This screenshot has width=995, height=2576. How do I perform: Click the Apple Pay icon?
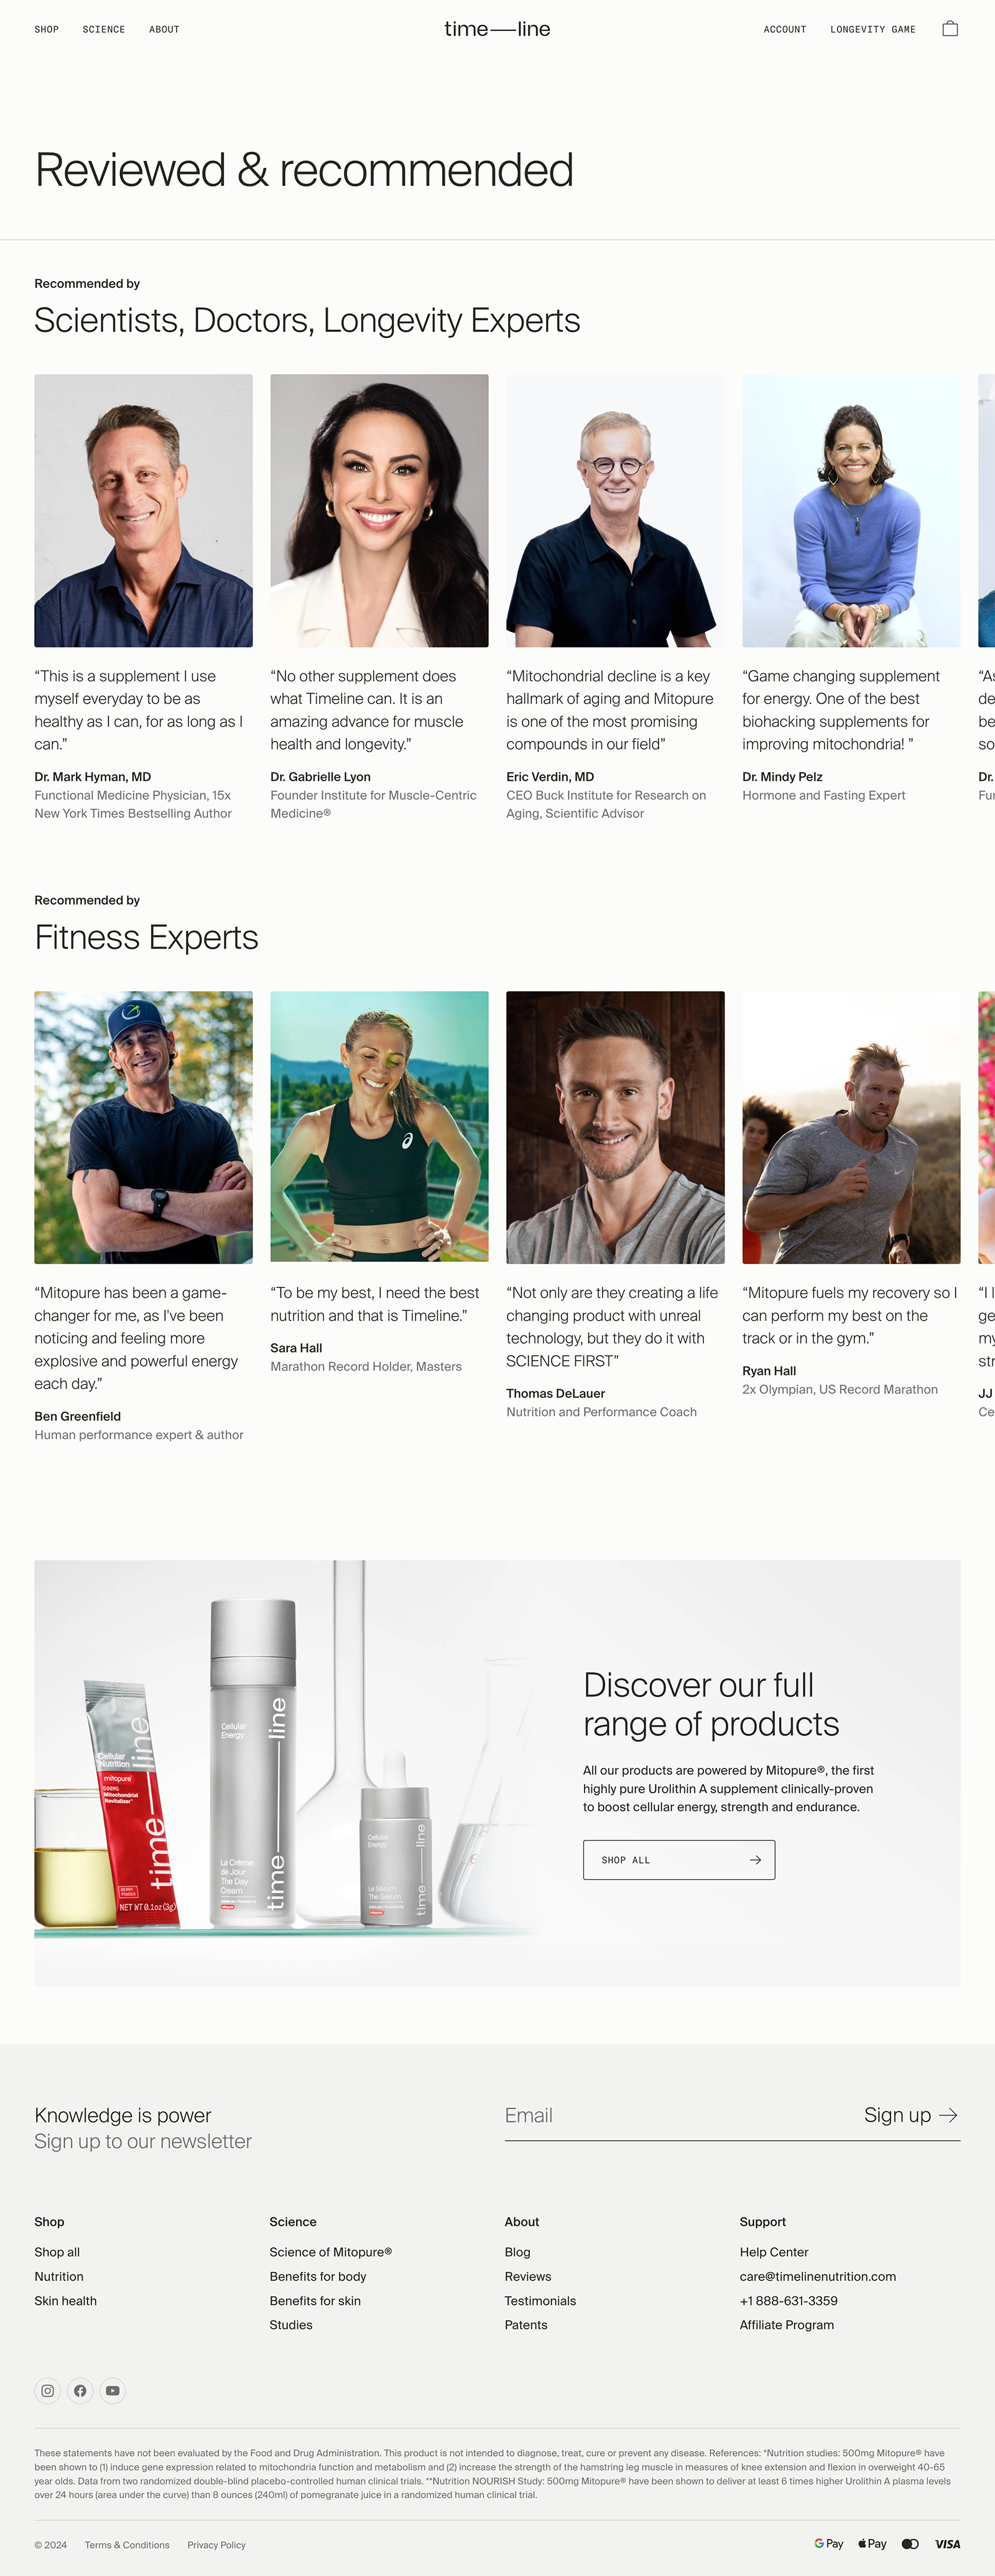coord(872,2544)
